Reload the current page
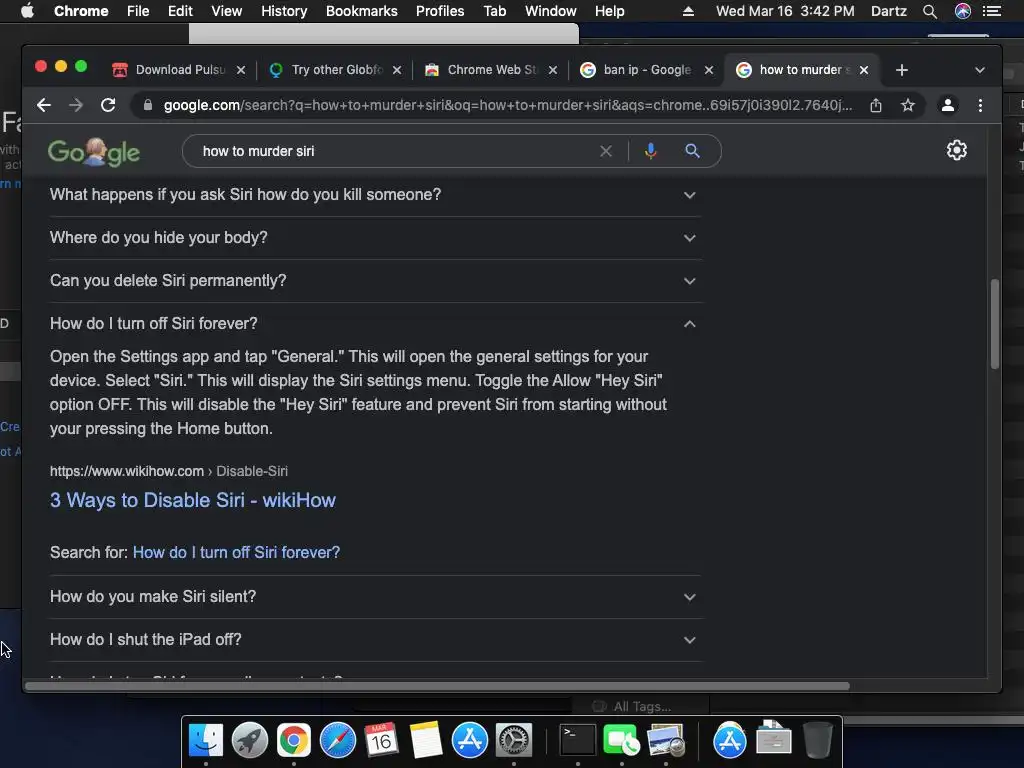This screenshot has height=768, width=1024. tap(108, 105)
